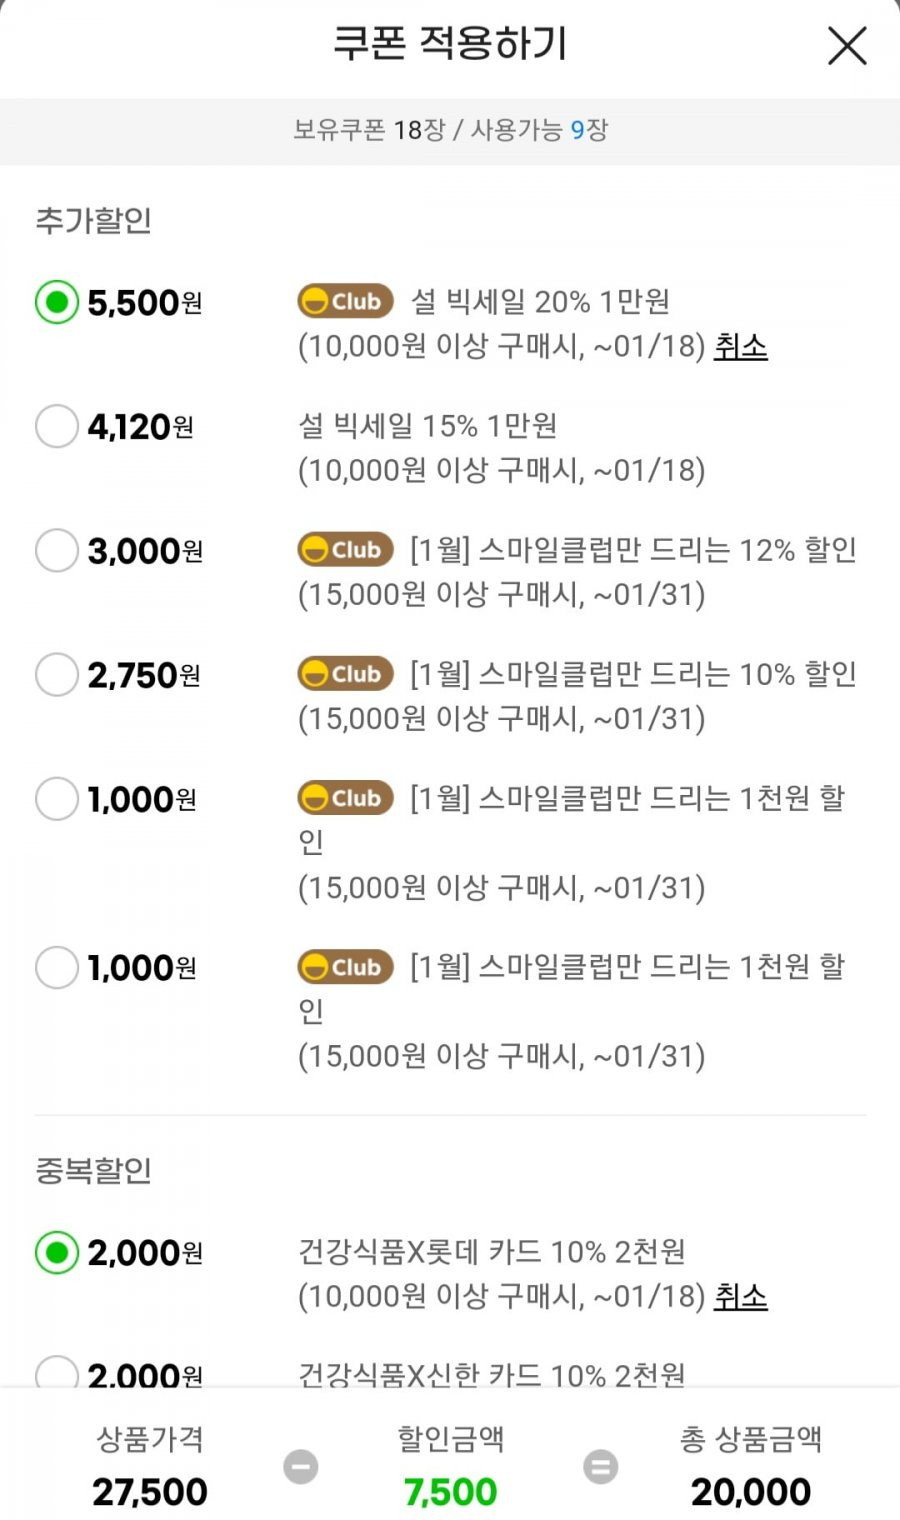The width and height of the screenshot is (900, 1520).
Task: Click the minus icon beside 할인금액
Action: point(300,1467)
